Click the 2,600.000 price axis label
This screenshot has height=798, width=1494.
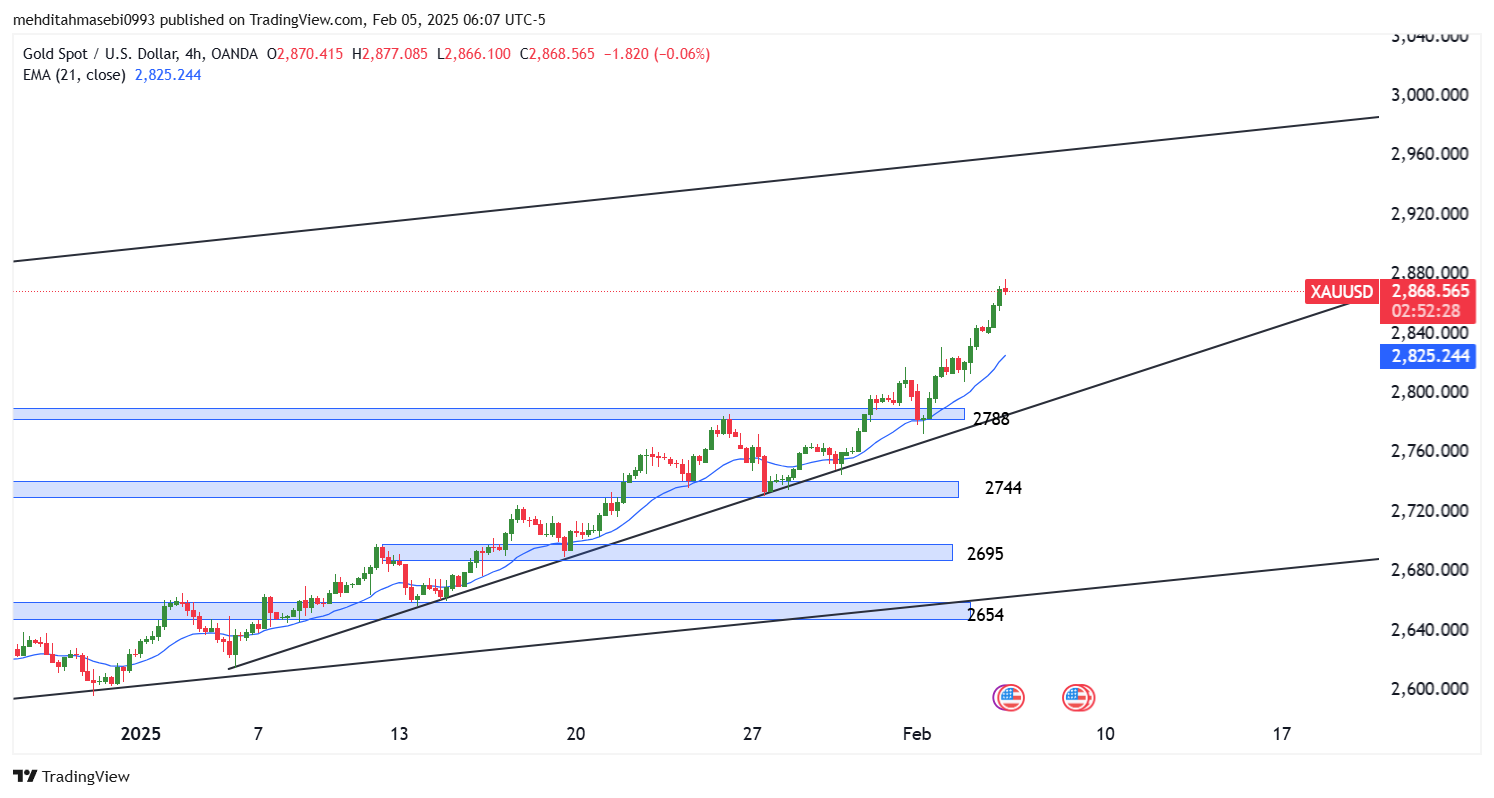[x=1430, y=689]
